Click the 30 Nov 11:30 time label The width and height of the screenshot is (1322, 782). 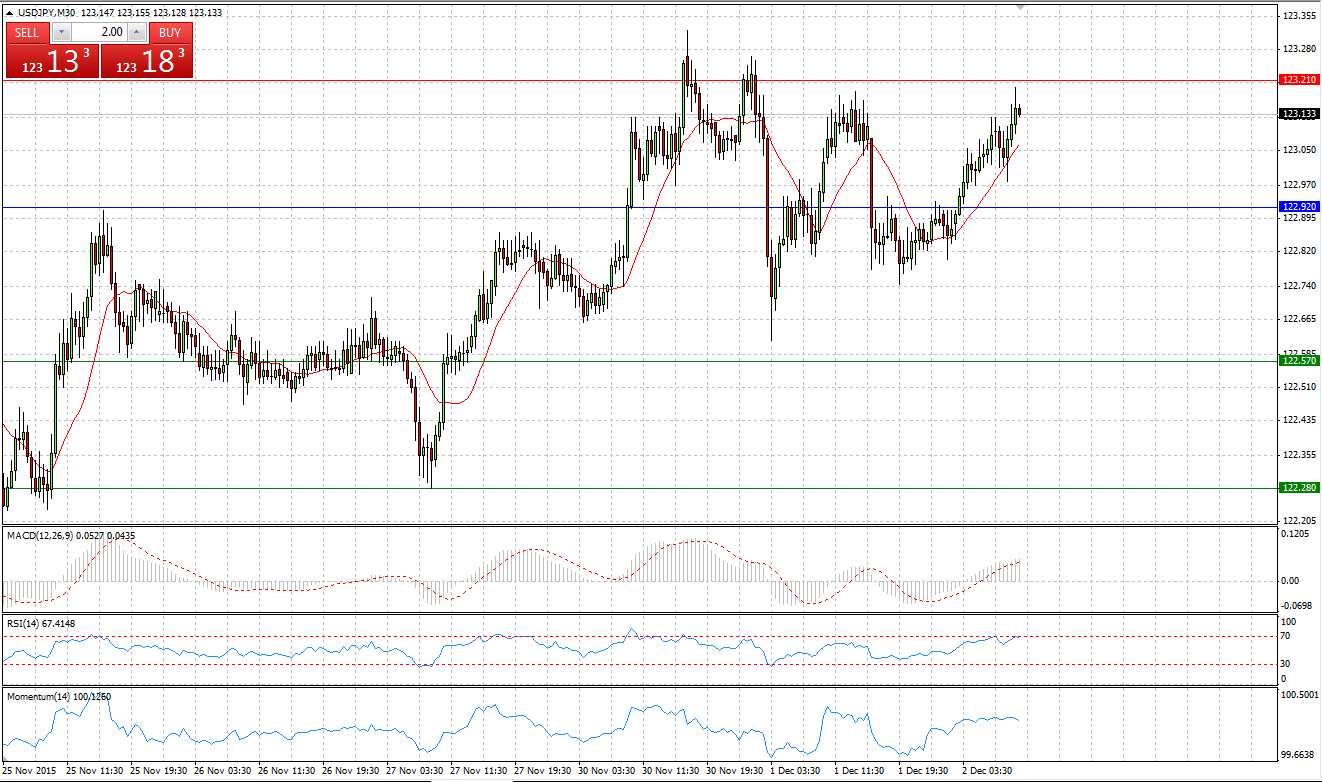[670, 771]
